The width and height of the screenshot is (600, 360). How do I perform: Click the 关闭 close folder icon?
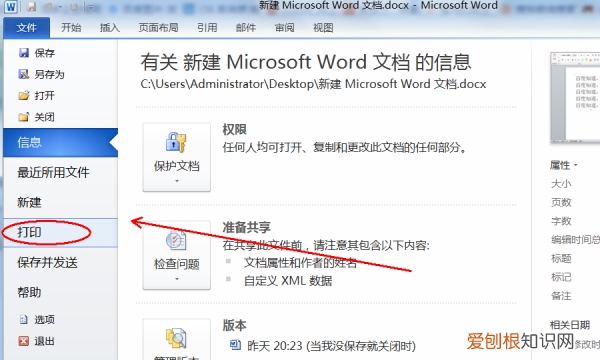(24, 117)
